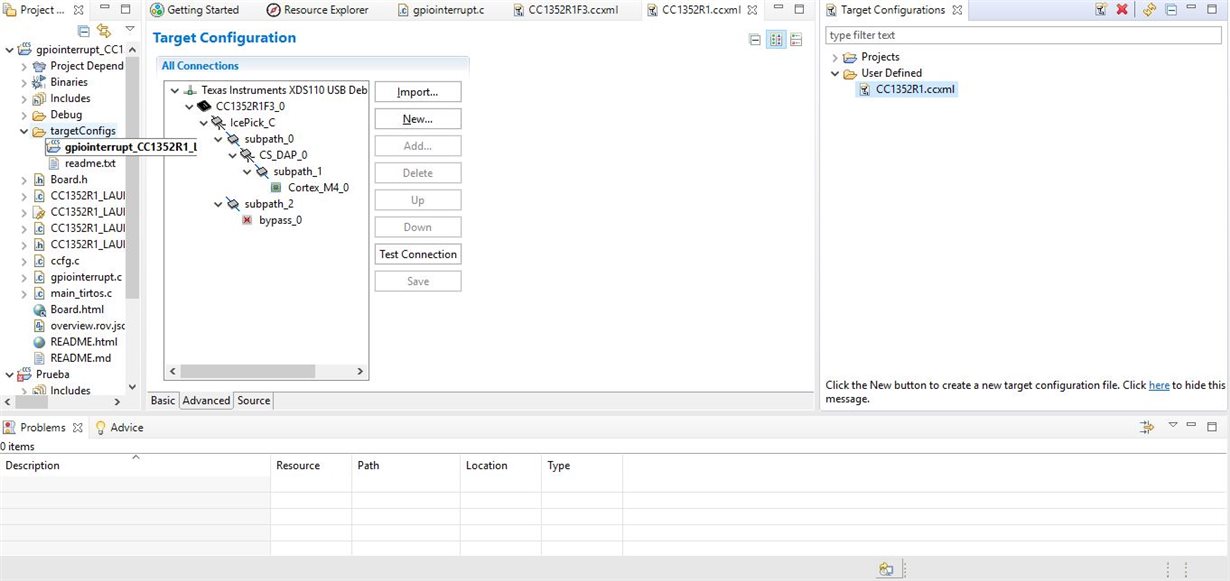This screenshot has height=581, width=1230.
Task: Select CS_DAP_0 node icon
Action: coord(247,155)
